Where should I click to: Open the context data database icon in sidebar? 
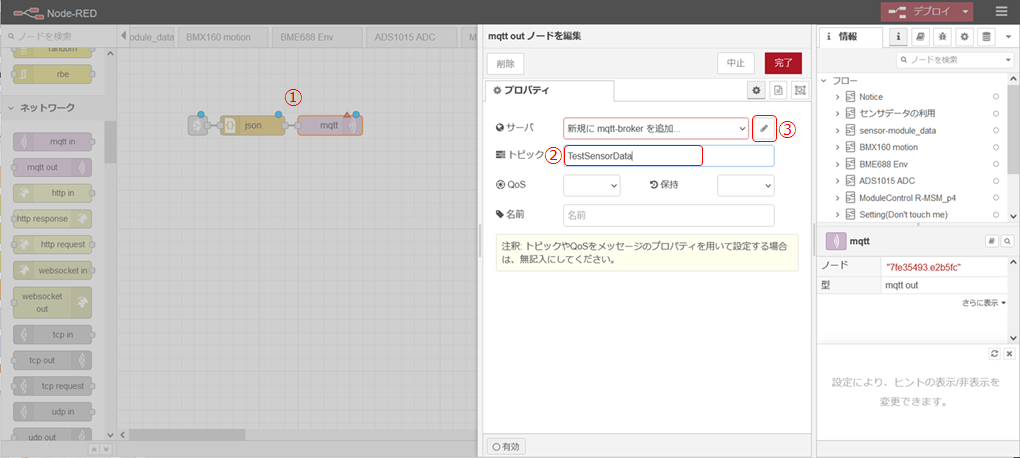point(987,37)
